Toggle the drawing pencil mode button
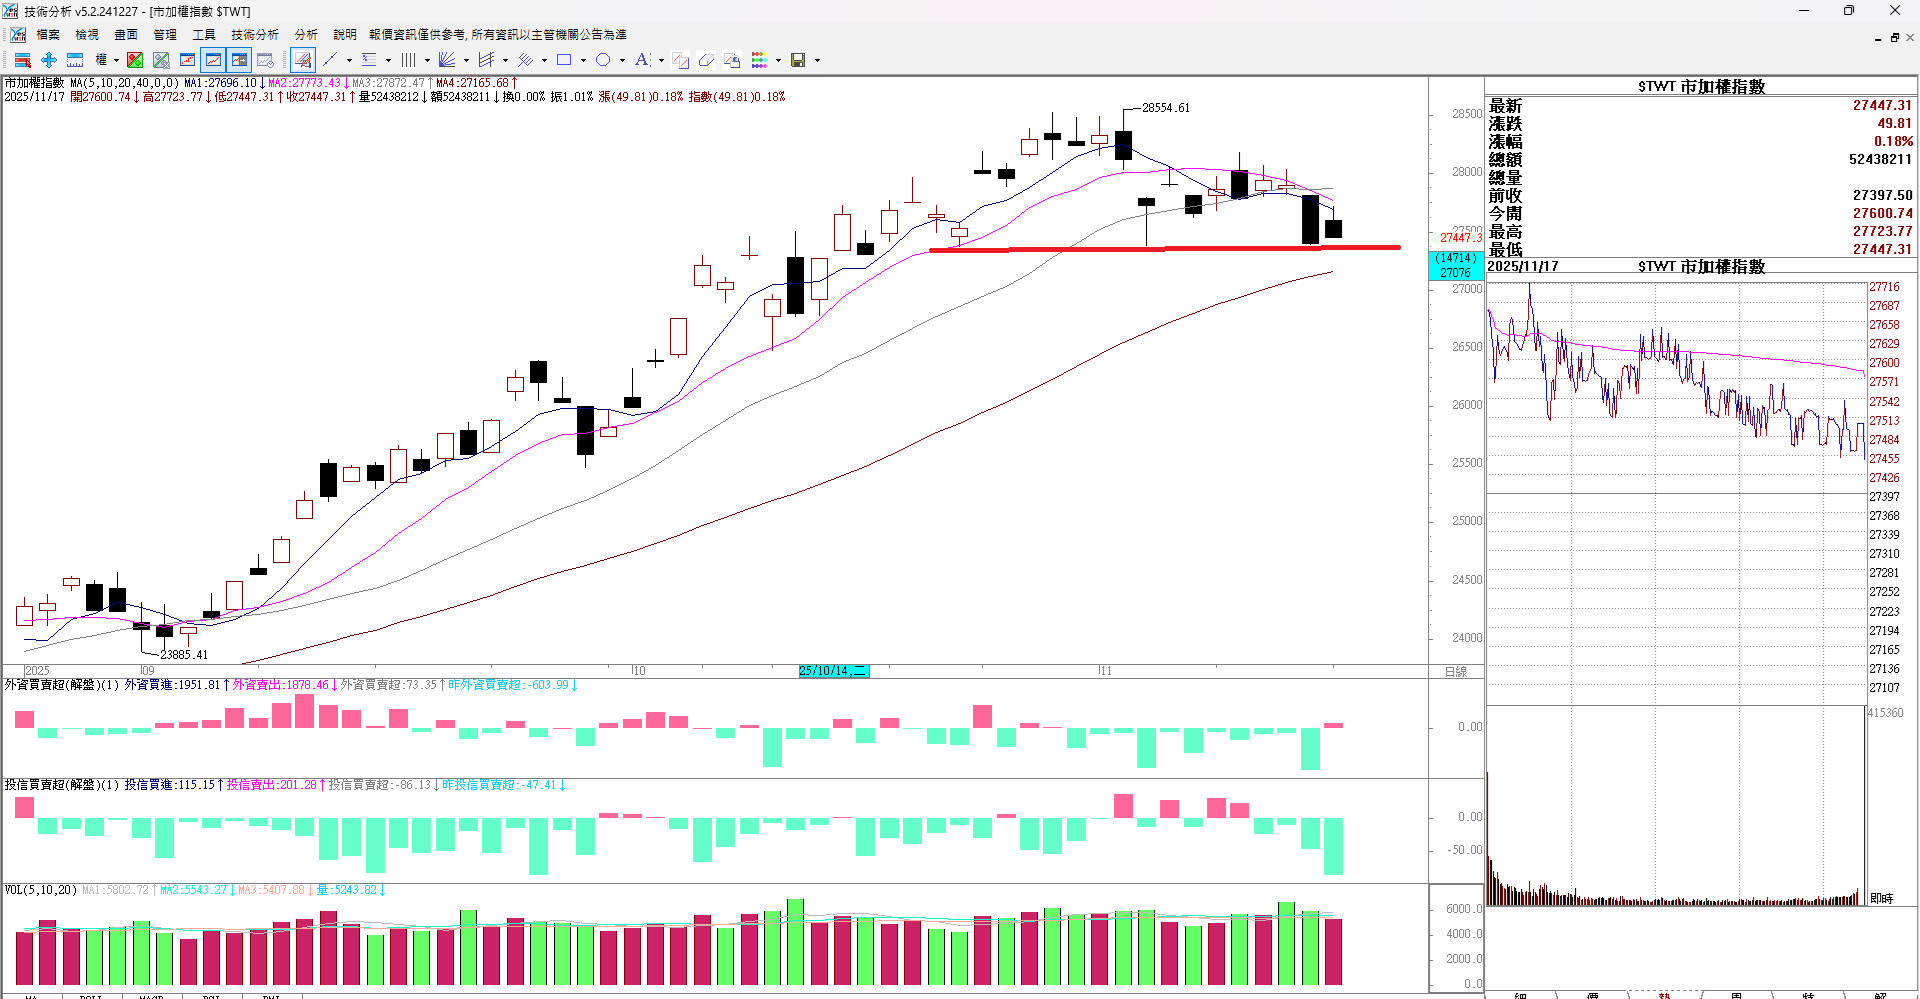The height and width of the screenshot is (999, 1920). click(303, 60)
